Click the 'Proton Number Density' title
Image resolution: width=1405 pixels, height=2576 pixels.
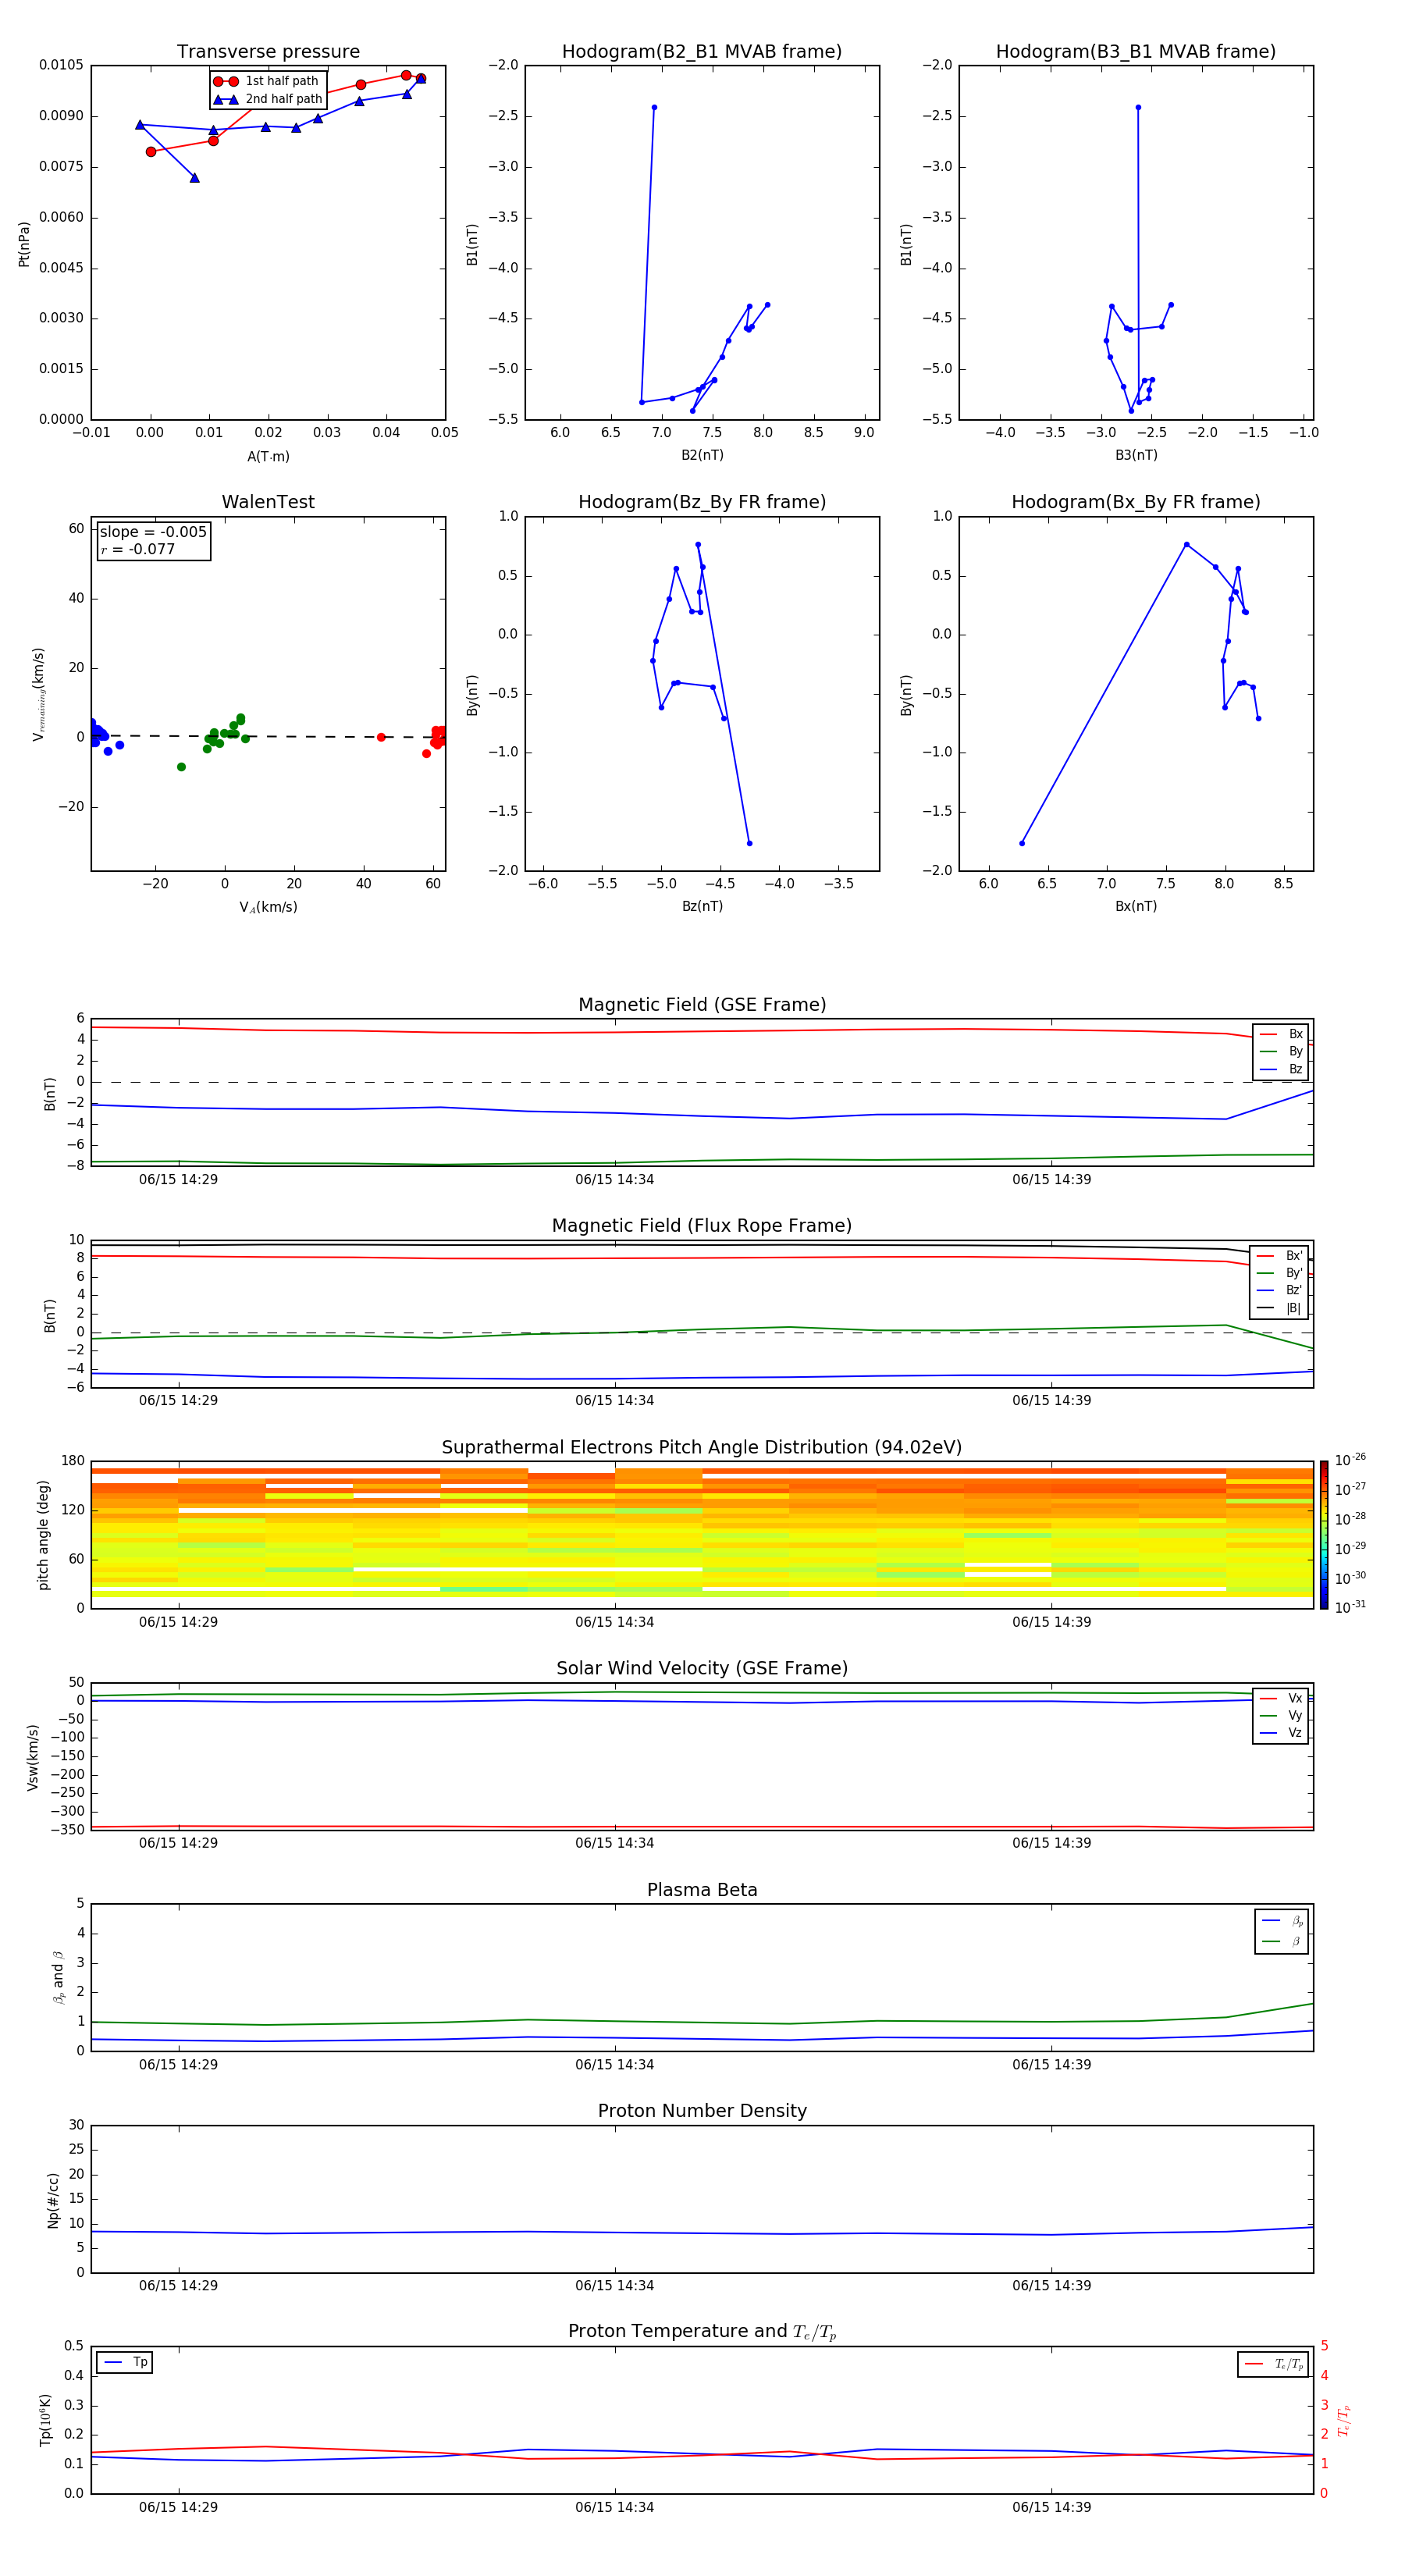tap(702, 2111)
